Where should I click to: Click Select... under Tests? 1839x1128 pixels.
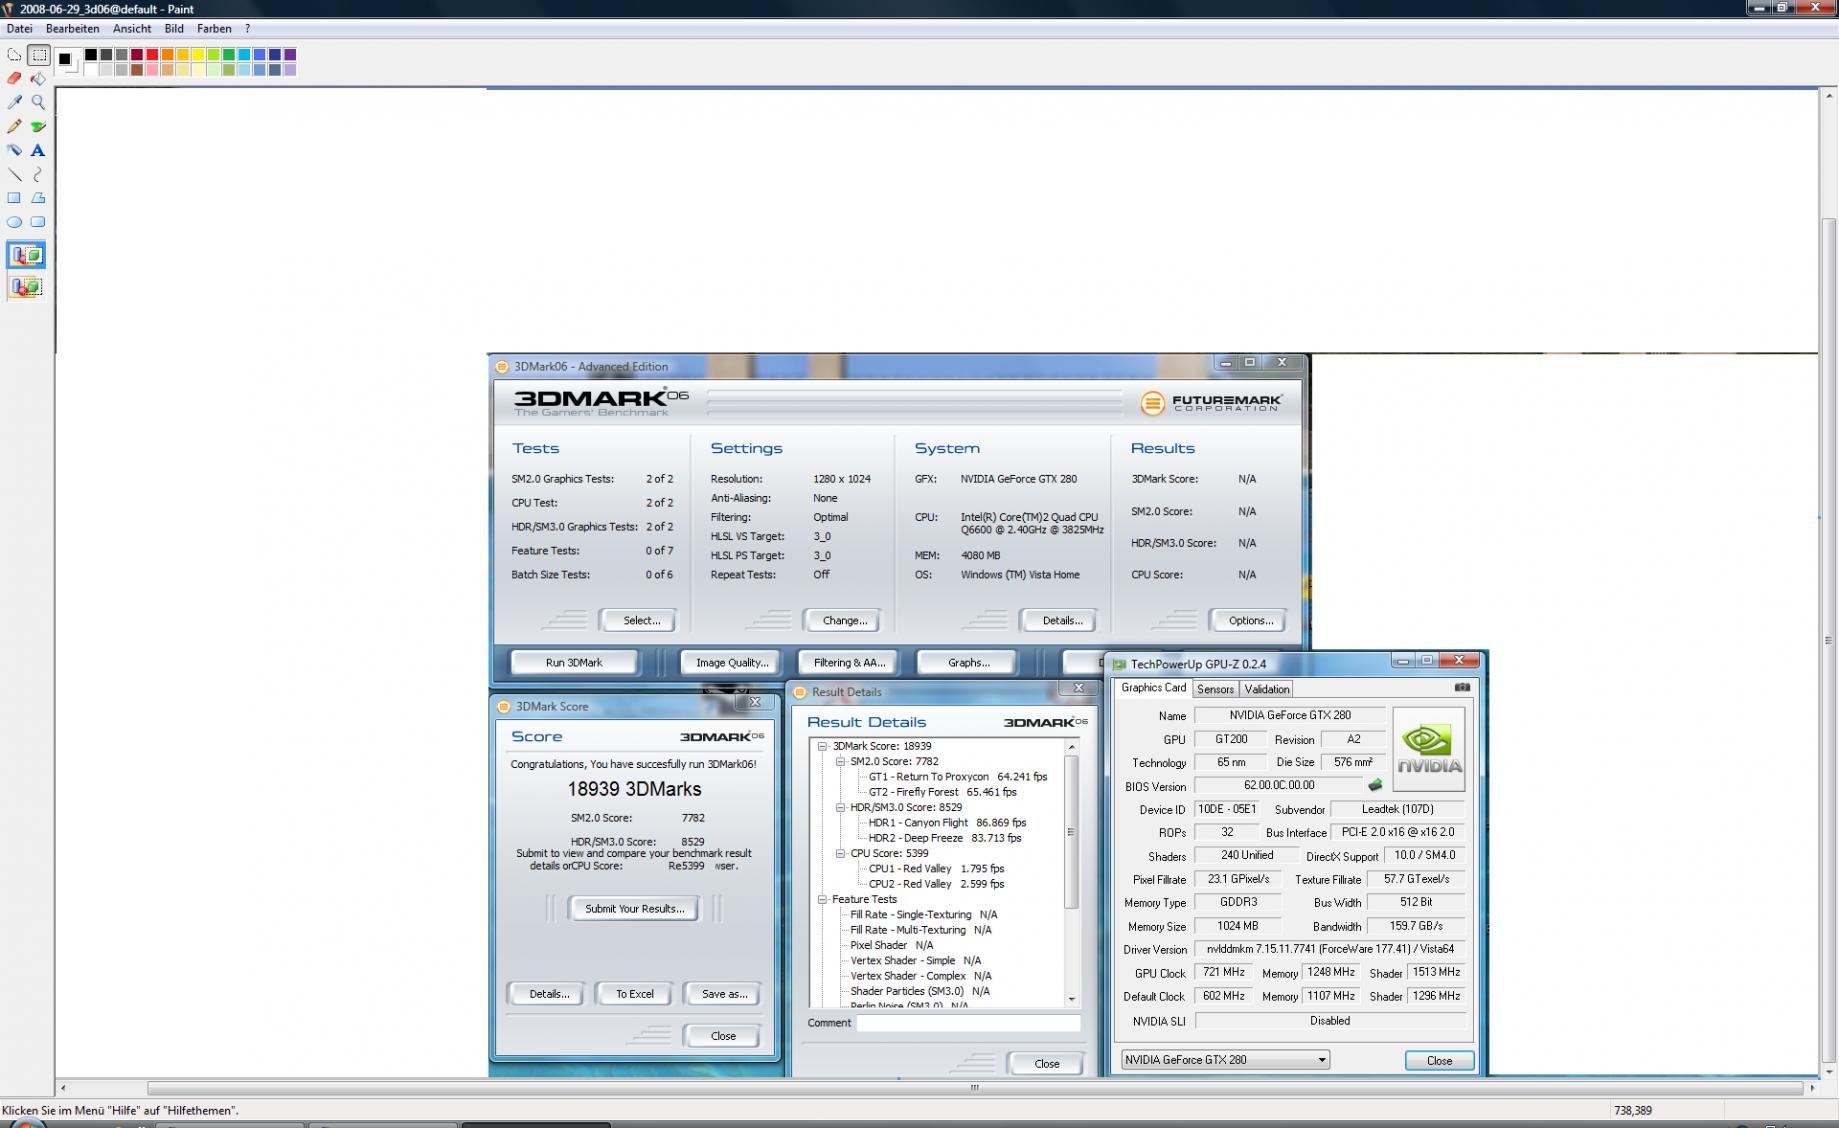point(641,620)
